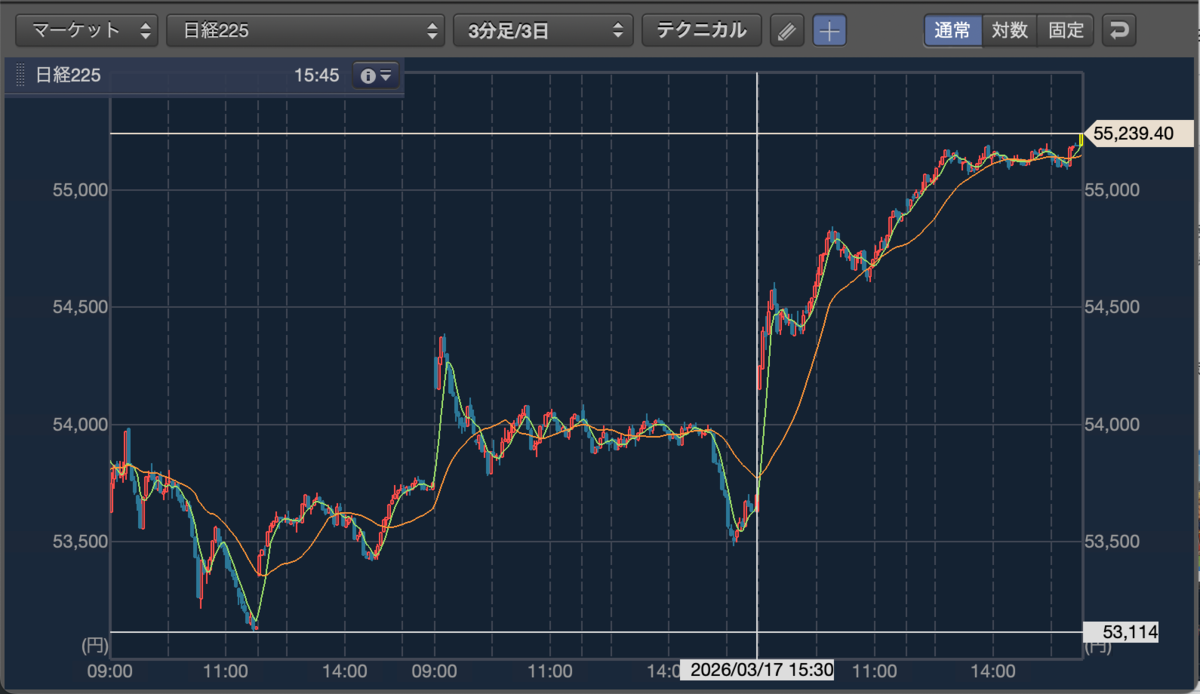The width and height of the screenshot is (1200, 694).
Task: Click the 53,114 low price label
Action: click(1121, 631)
